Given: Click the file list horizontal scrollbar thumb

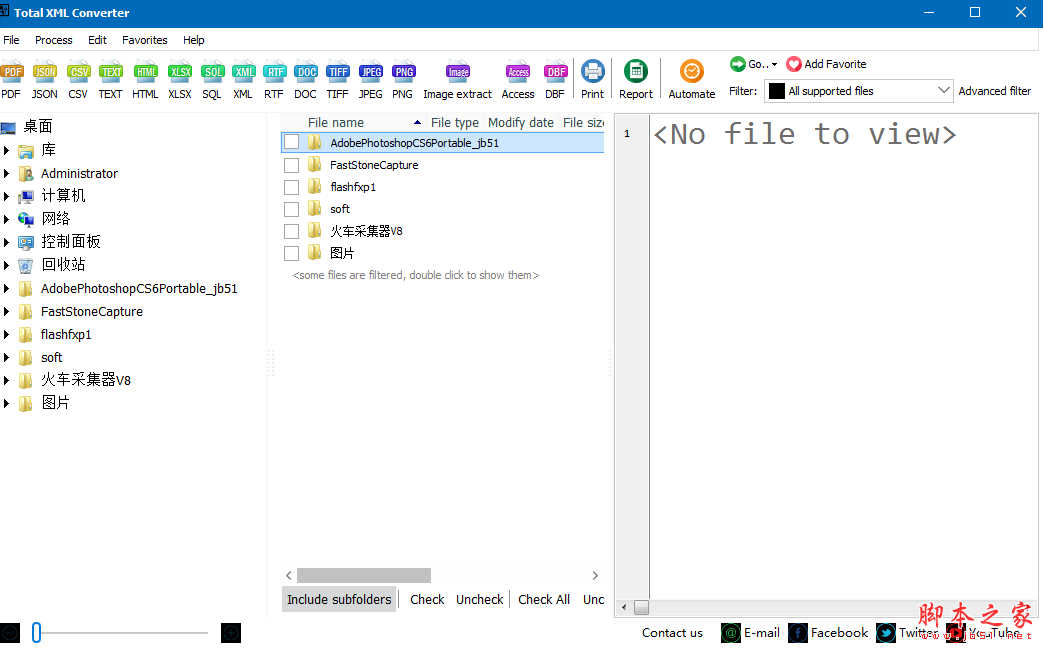Looking at the screenshot, I should pyautogui.click(x=364, y=575).
